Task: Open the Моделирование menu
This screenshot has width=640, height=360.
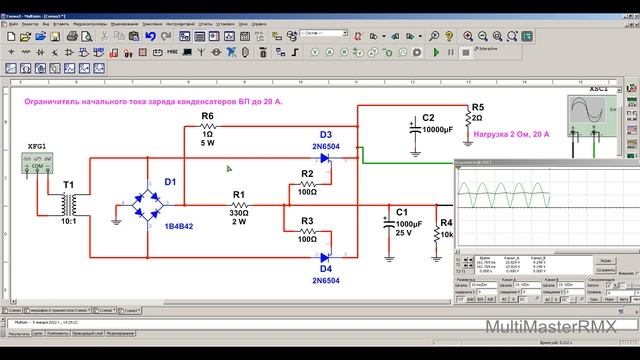Action: (124, 24)
